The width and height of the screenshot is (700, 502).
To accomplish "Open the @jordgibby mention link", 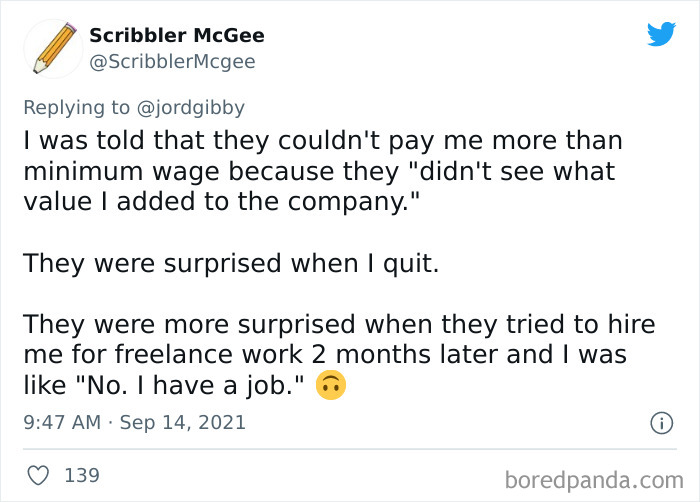I will coord(193,106).
